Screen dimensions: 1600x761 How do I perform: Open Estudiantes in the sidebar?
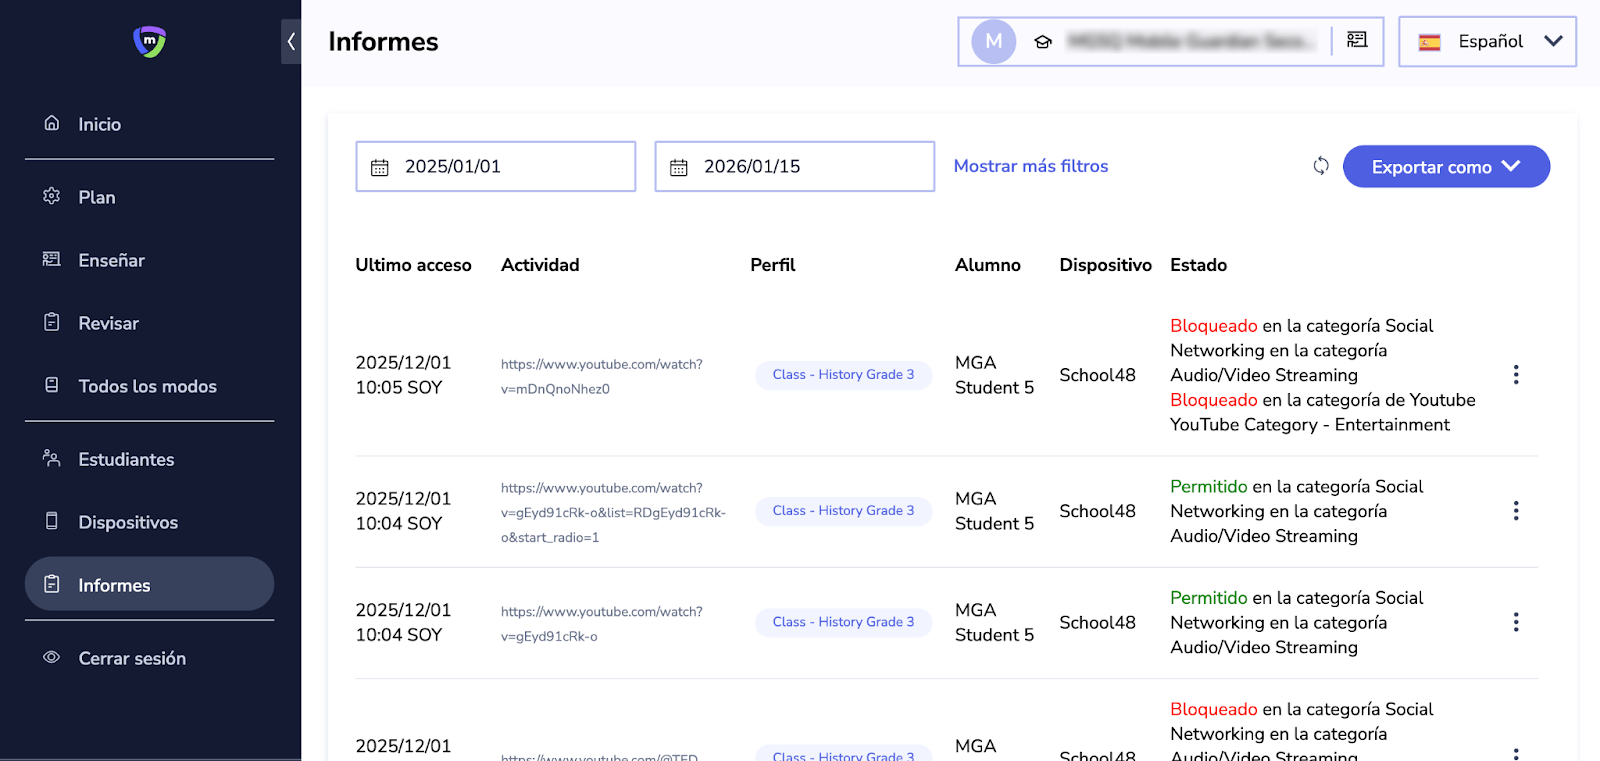coord(126,459)
